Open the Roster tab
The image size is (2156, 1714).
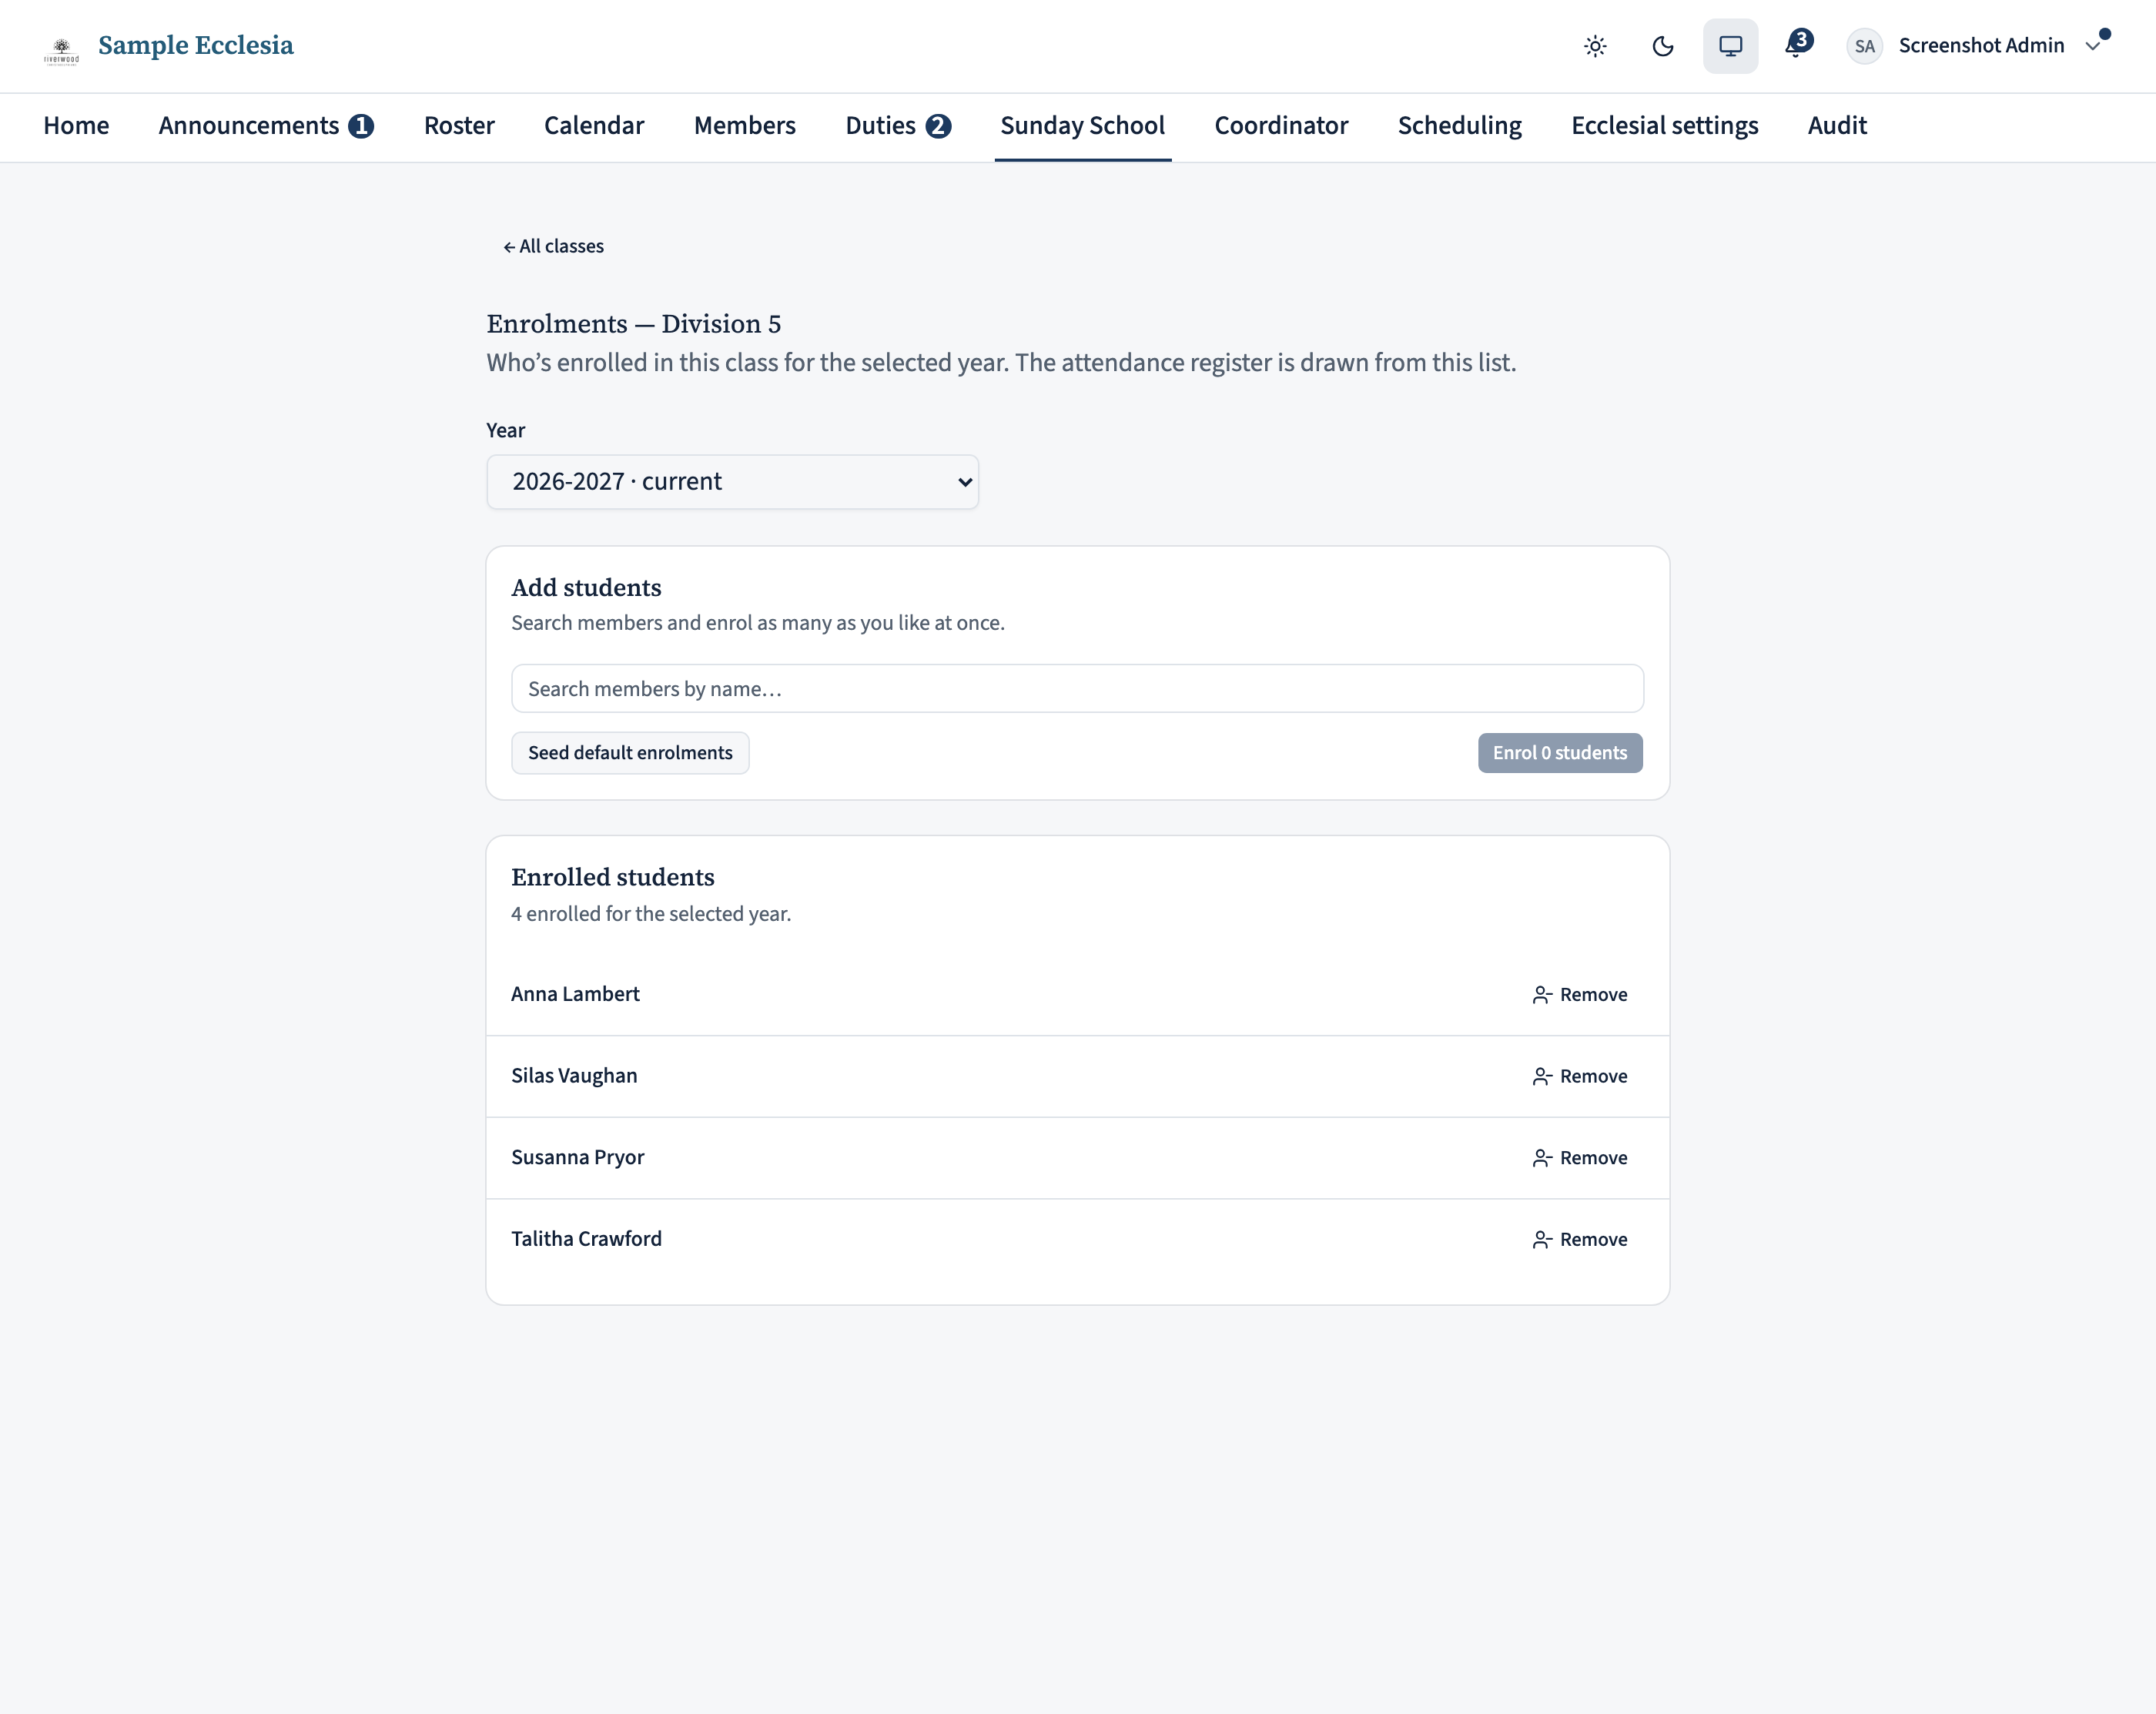click(x=459, y=126)
